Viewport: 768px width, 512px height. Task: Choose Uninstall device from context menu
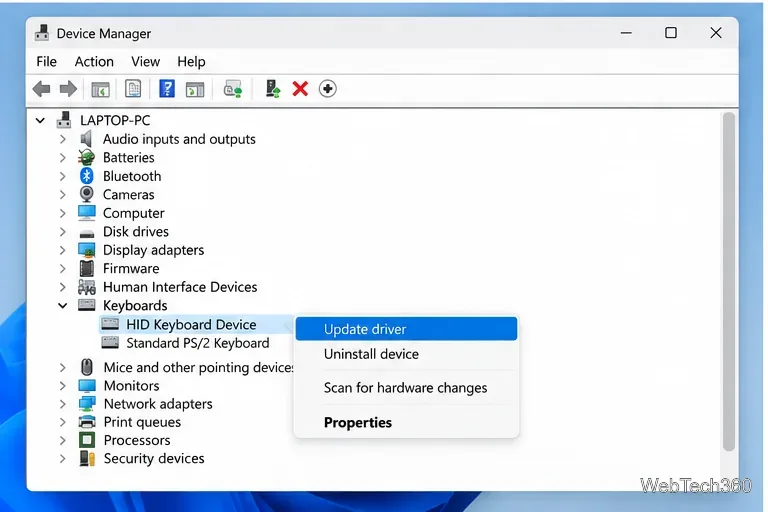[407, 354]
